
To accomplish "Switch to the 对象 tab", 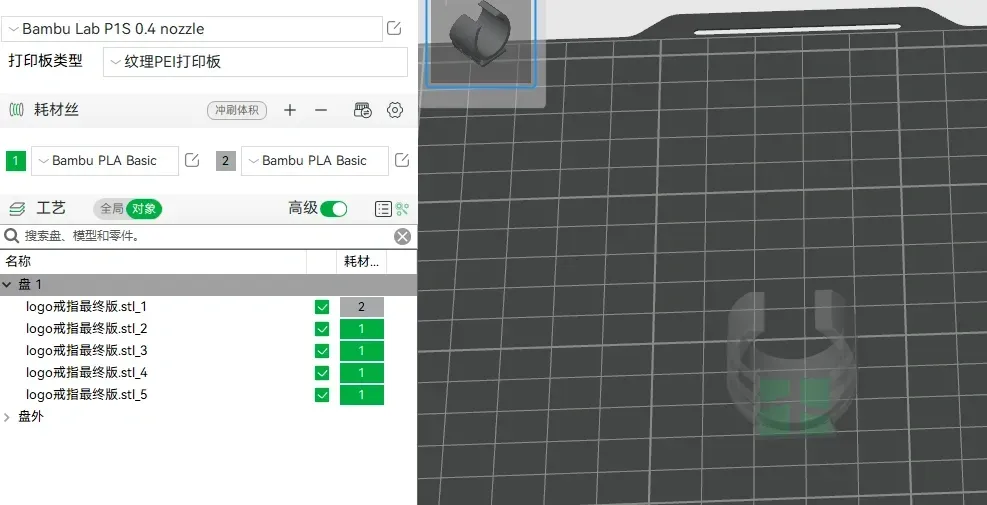I will [x=144, y=209].
